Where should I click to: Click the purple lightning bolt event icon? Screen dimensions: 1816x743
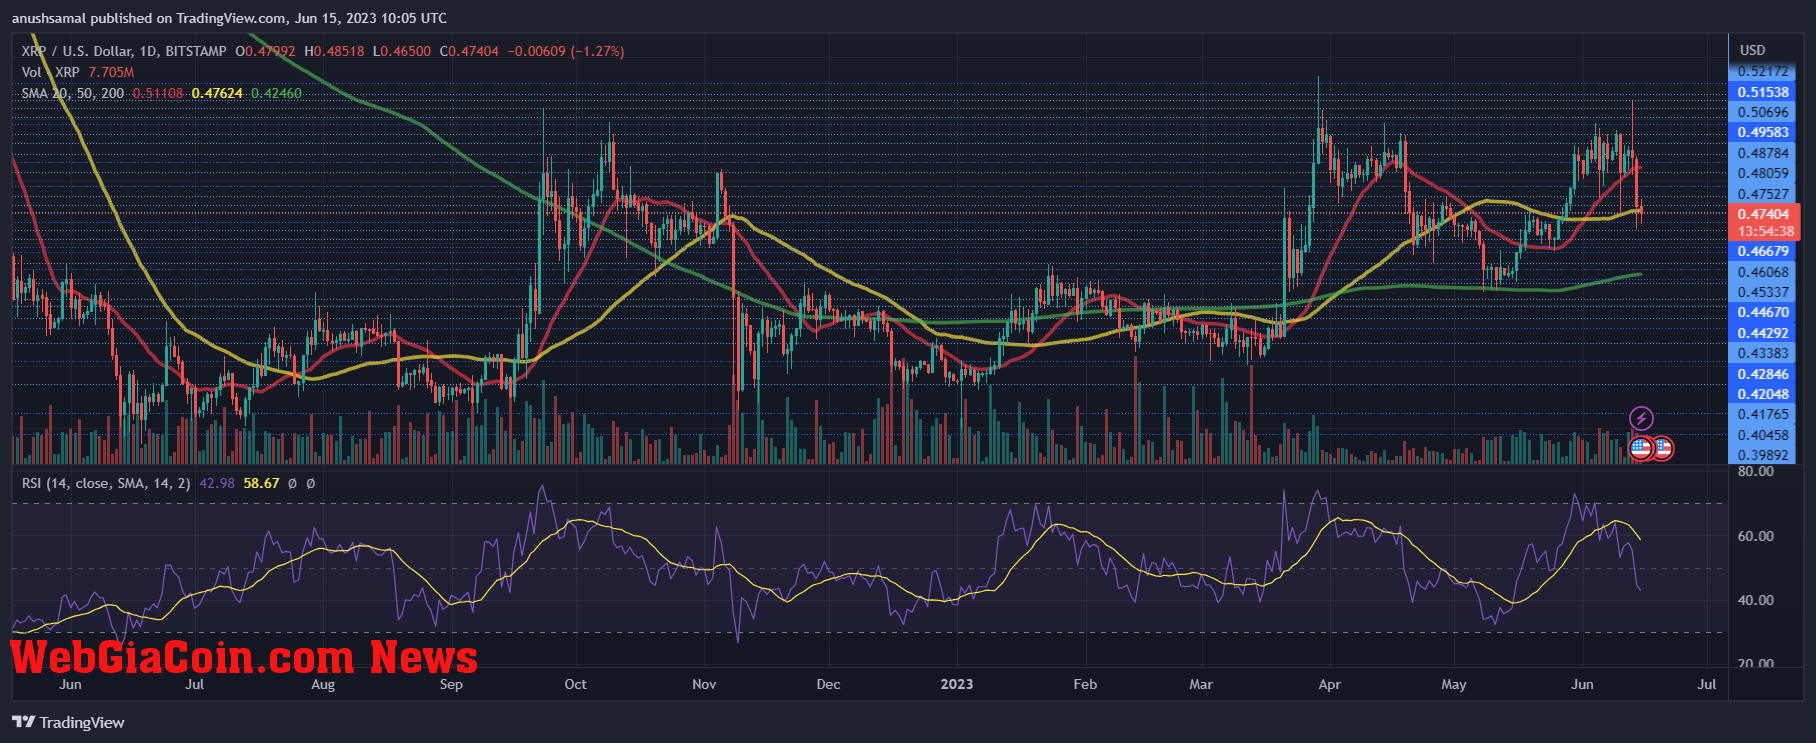[1641, 418]
